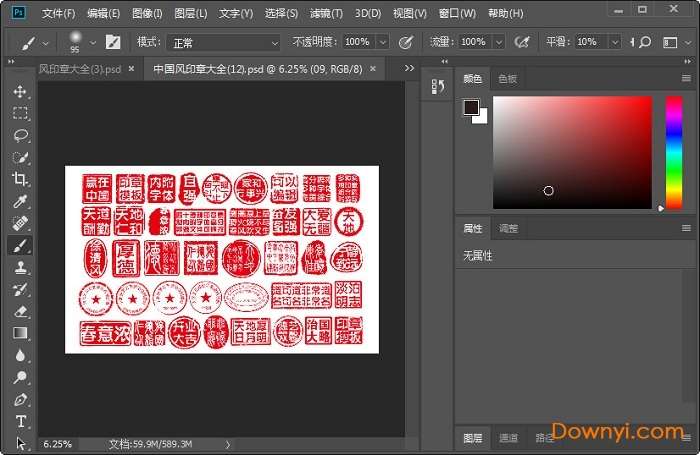Choose the Crop tool
Image resolution: width=700 pixels, height=455 pixels.
20,179
